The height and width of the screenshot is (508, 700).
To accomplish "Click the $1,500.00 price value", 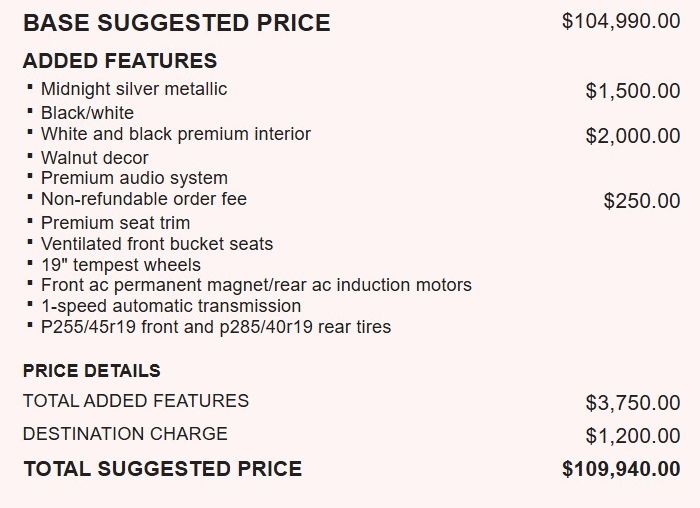I will coord(633,91).
